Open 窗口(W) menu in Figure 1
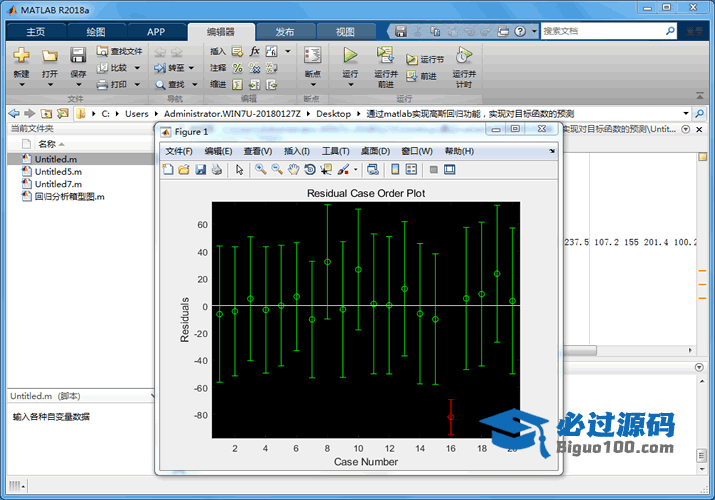The height and width of the screenshot is (500, 715). click(x=417, y=151)
